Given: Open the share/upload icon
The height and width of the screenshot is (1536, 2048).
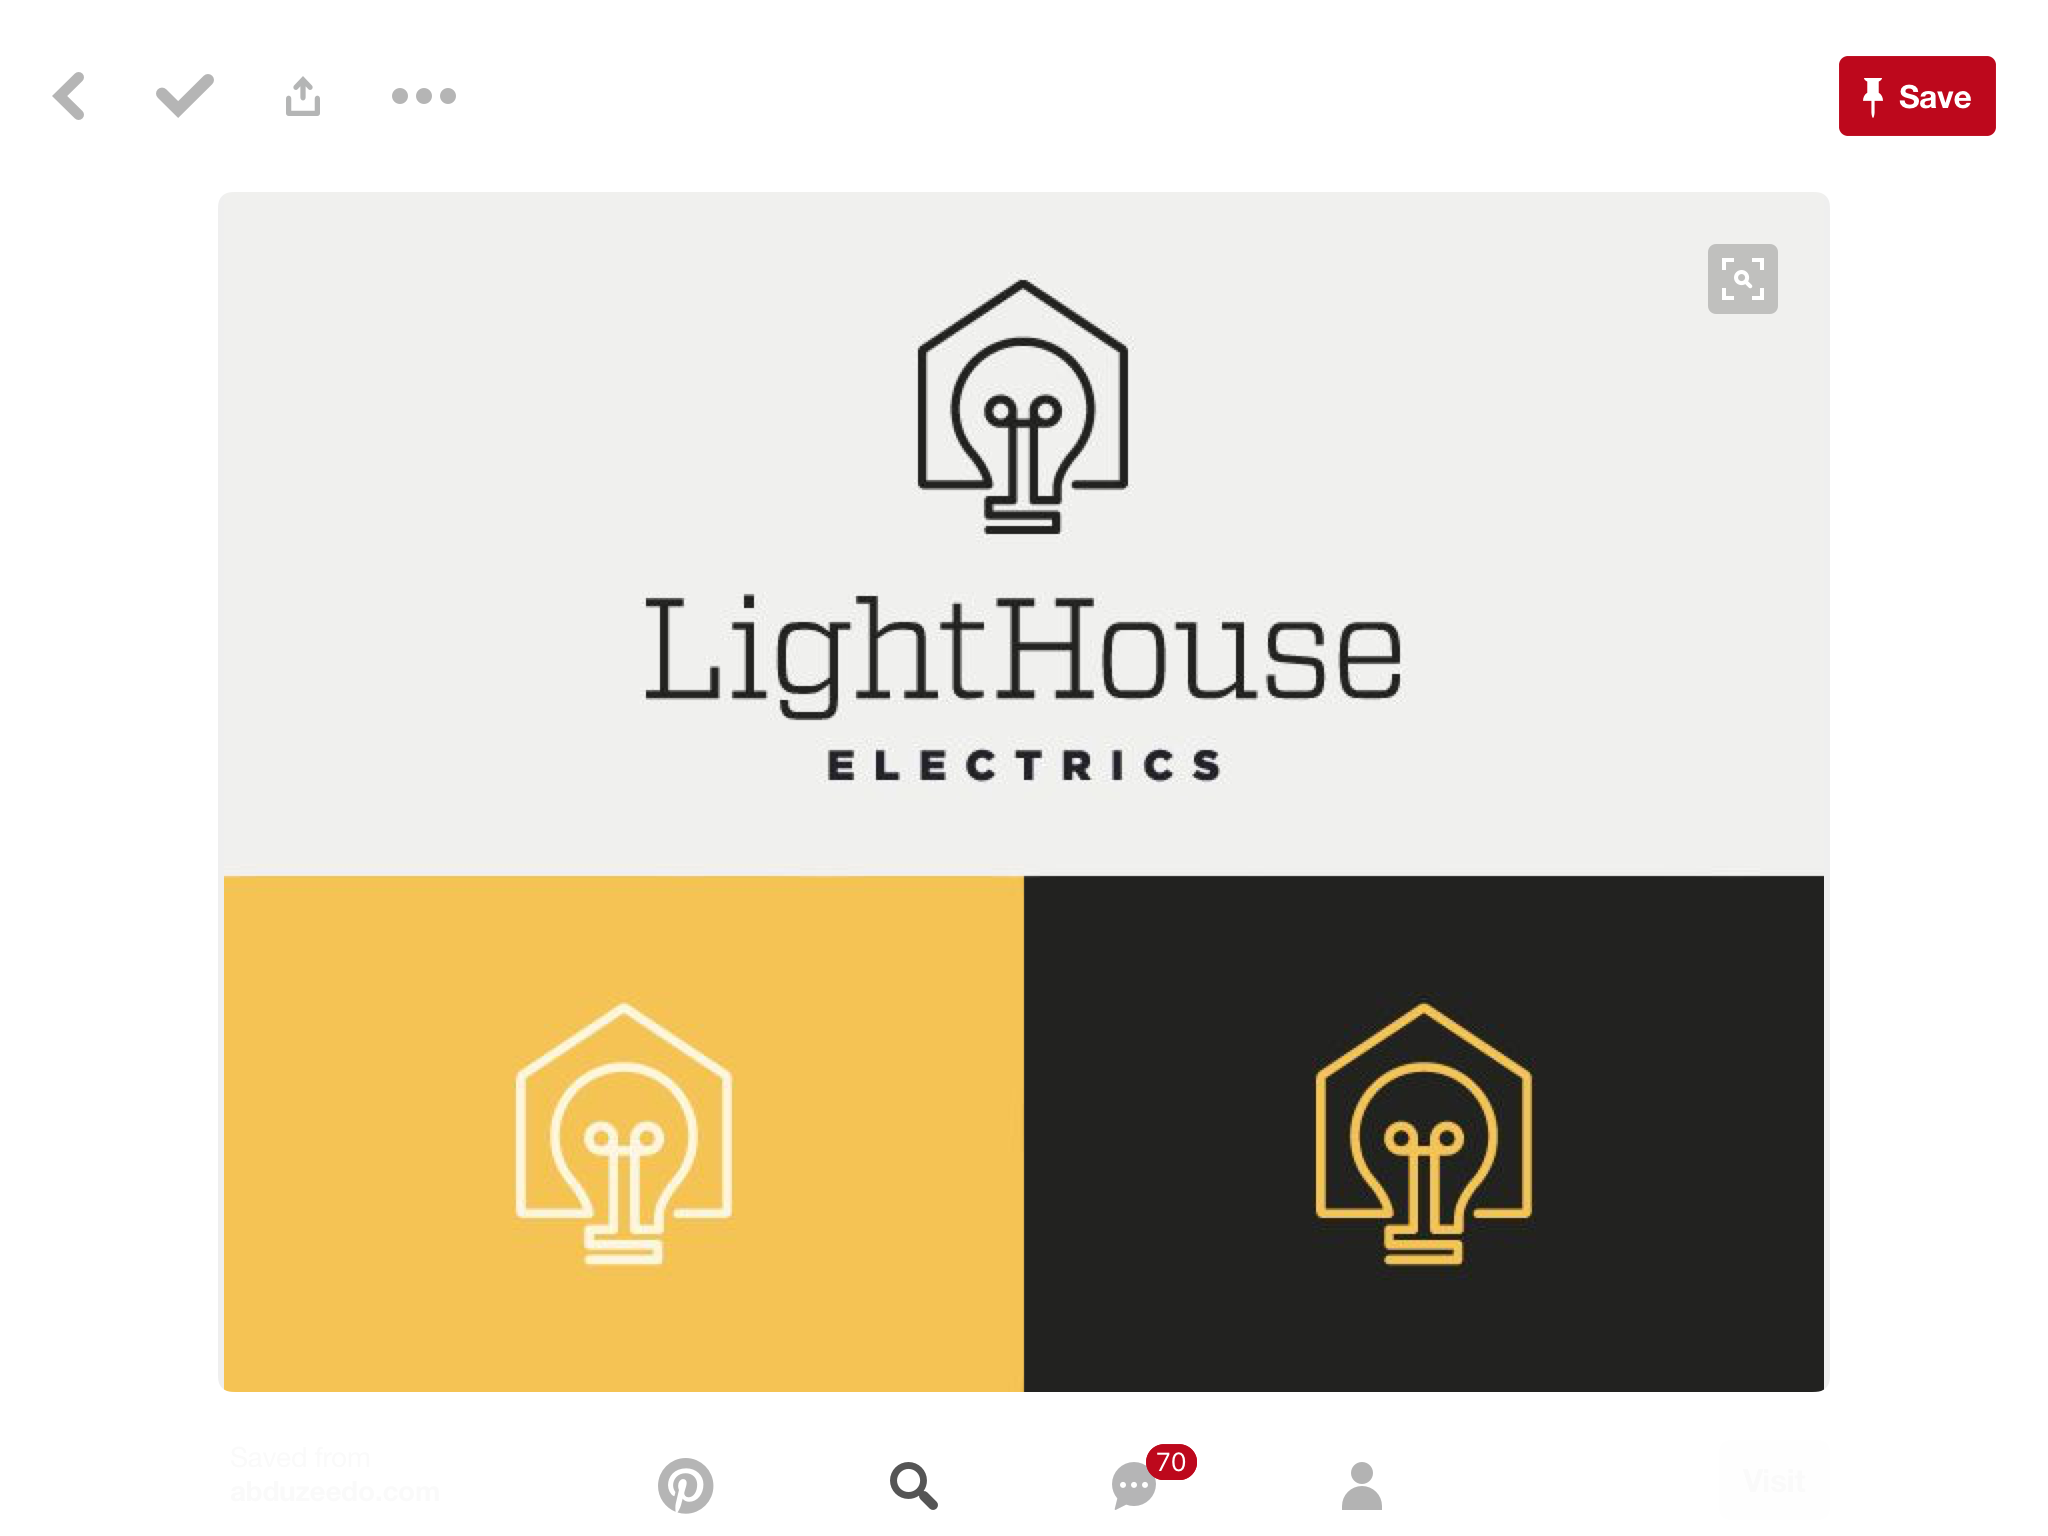Looking at the screenshot, I should pos(303,96).
